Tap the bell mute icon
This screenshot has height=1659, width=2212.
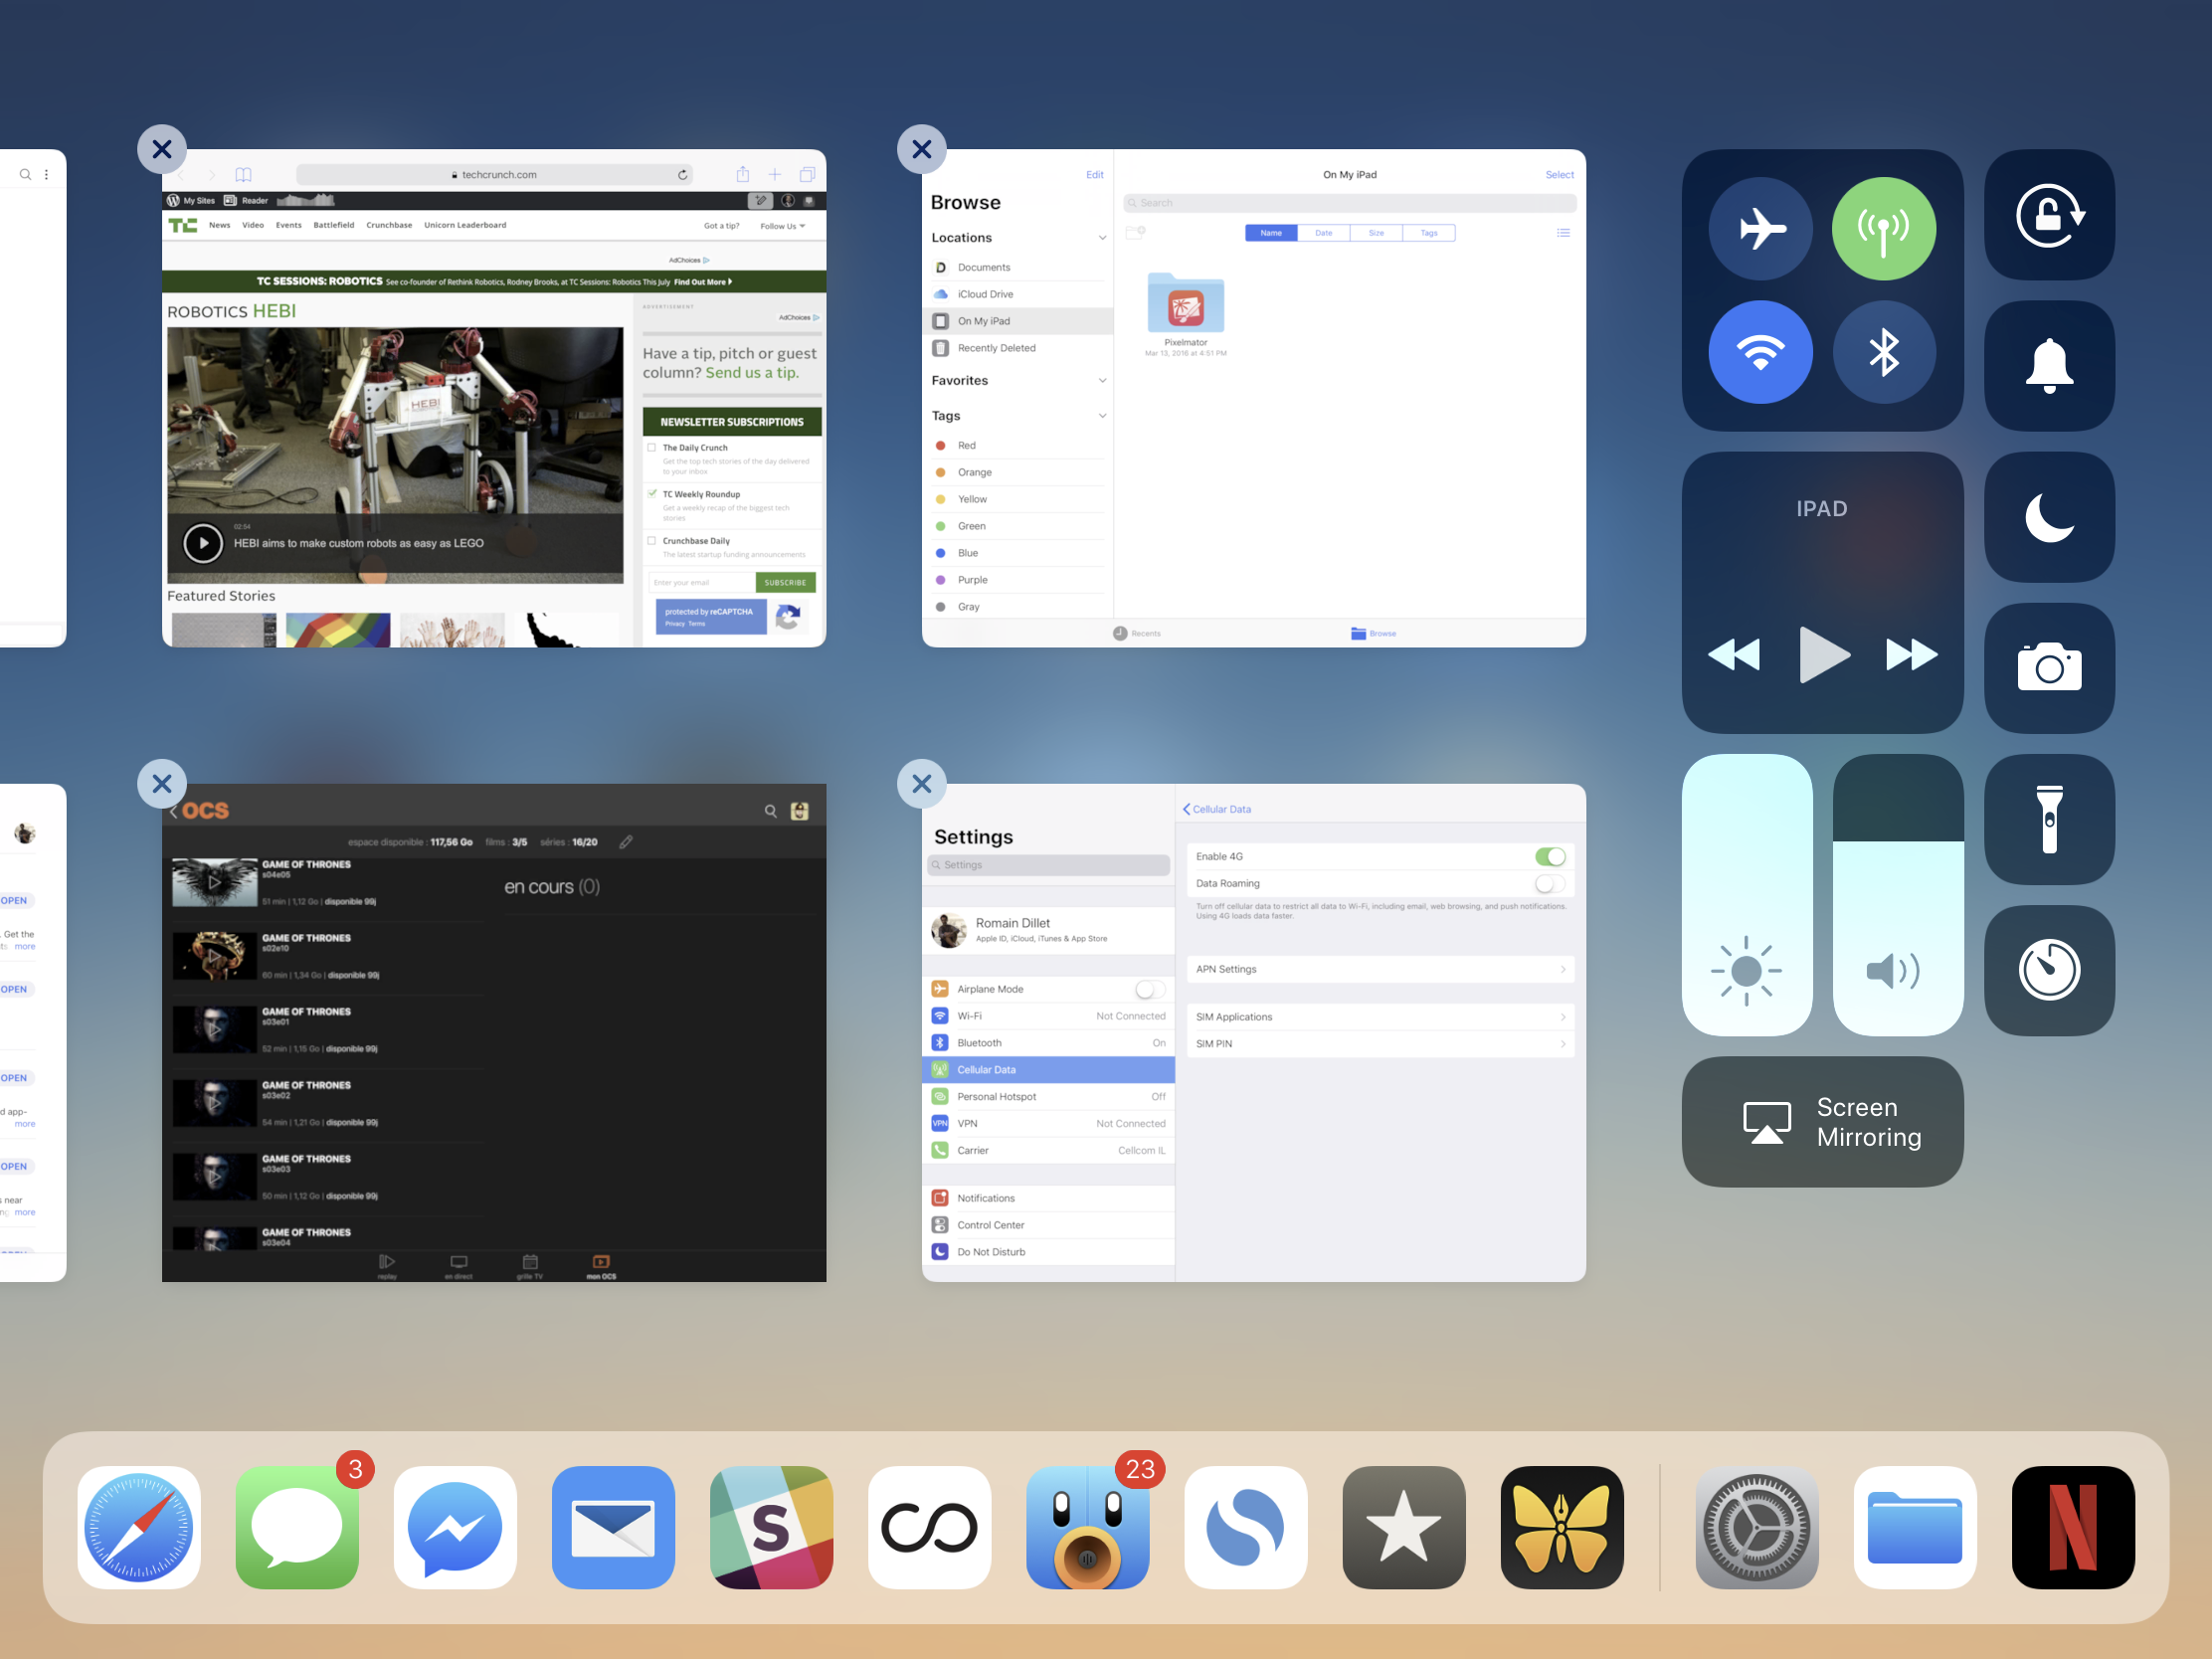[x=2048, y=366]
